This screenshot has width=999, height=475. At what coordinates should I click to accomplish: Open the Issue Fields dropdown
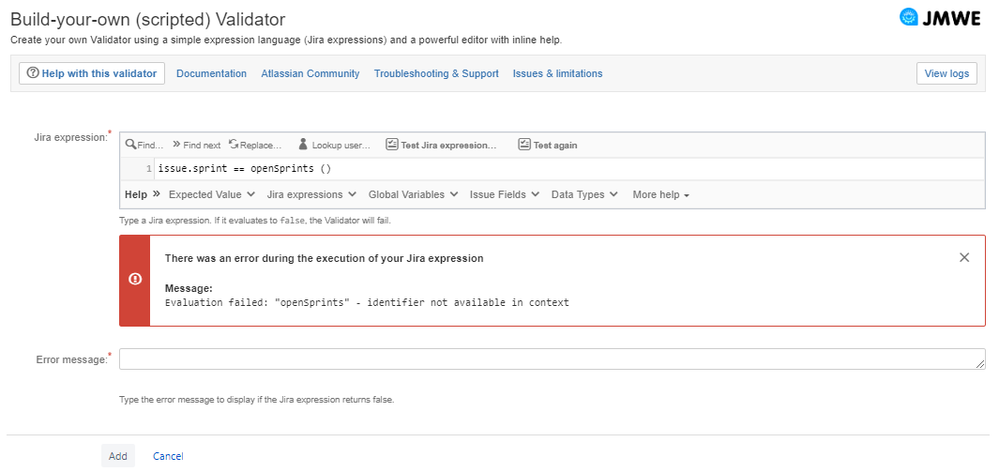pyautogui.click(x=505, y=195)
